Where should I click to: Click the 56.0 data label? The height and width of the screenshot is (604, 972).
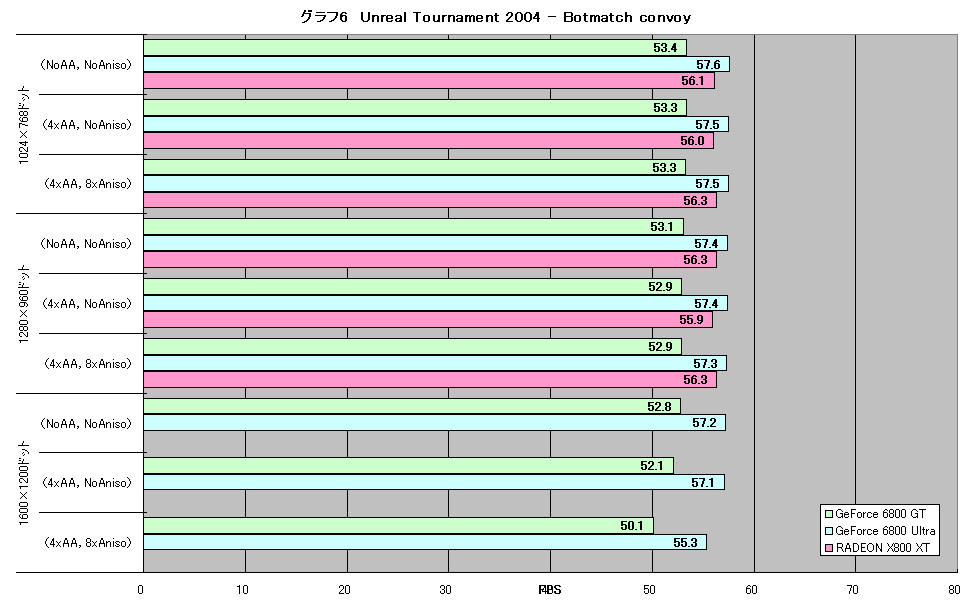692,141
